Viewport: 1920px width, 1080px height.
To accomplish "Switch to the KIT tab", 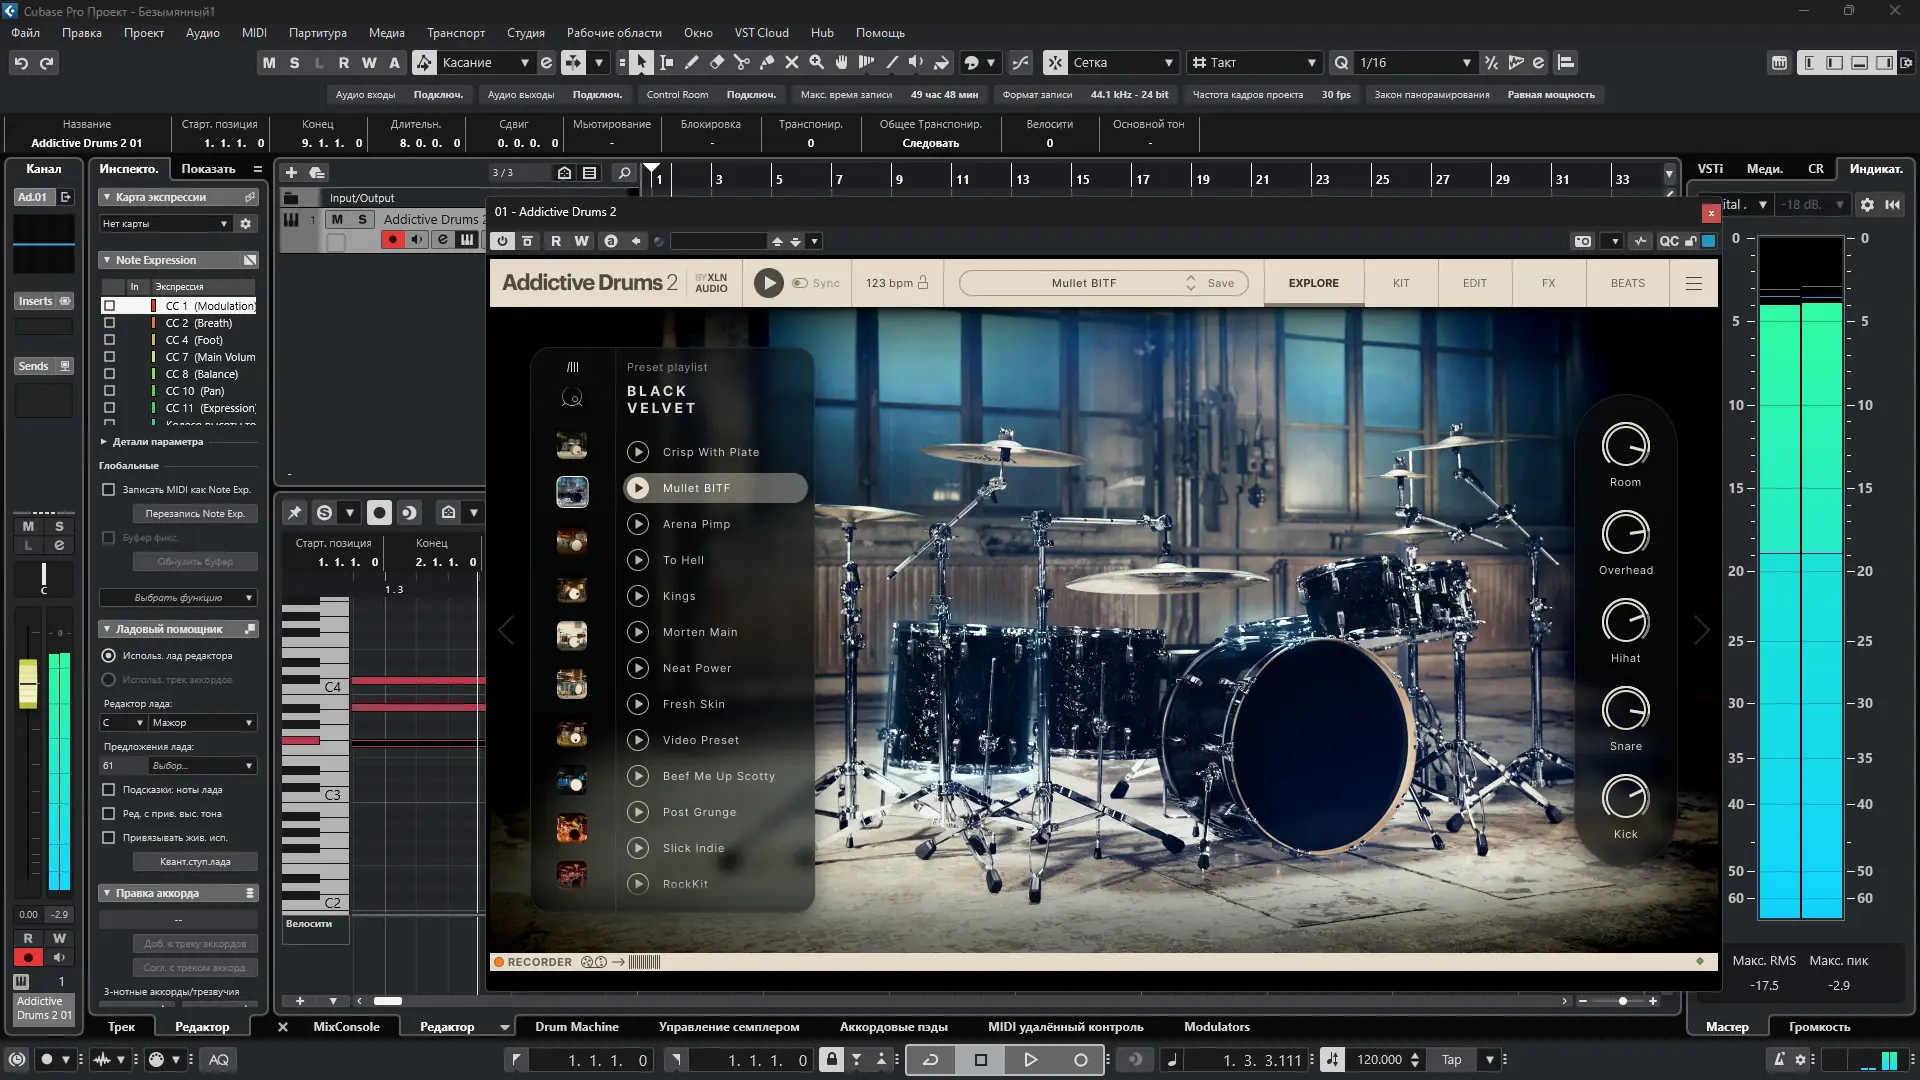I will click(x=1401, y=283).
